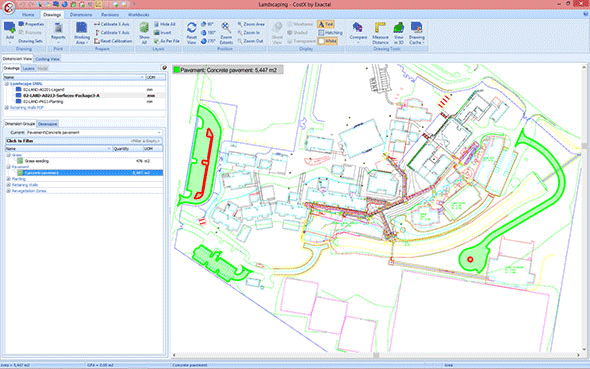Rotate drawing 270 degrees
This screenshot has width=590, height=369.
pos(208,41)
